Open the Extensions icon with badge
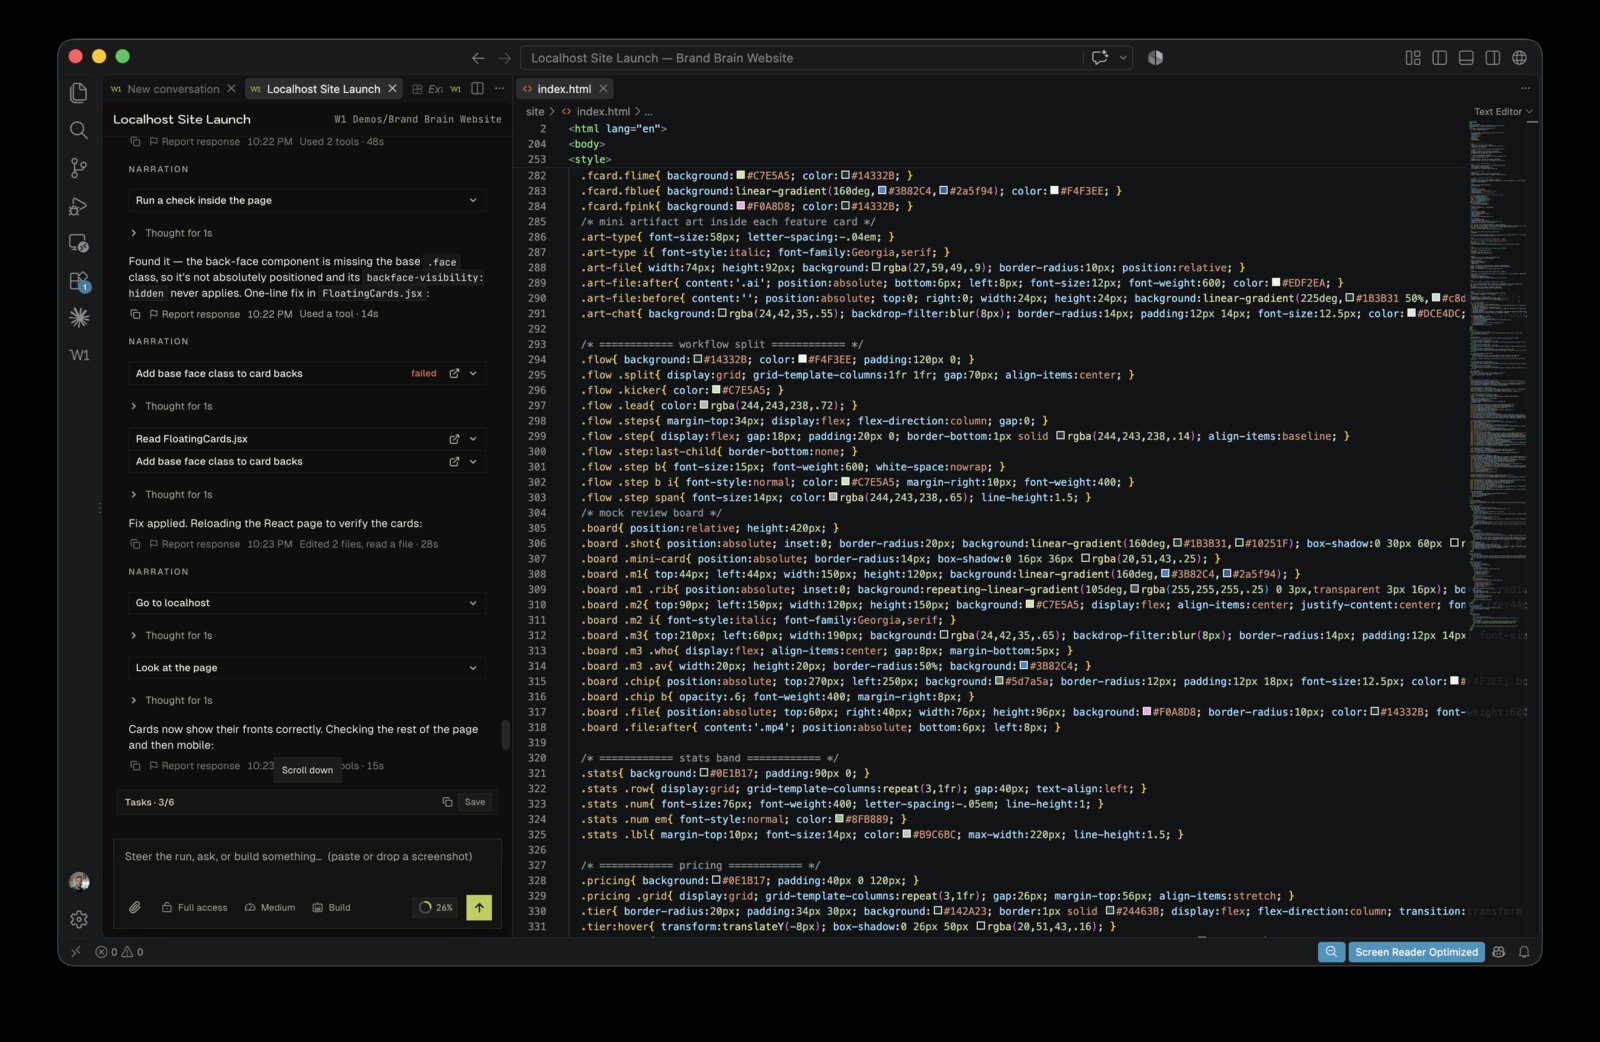The height and width of the screenshot is (1042, 1600). click(x=79, y=281)
